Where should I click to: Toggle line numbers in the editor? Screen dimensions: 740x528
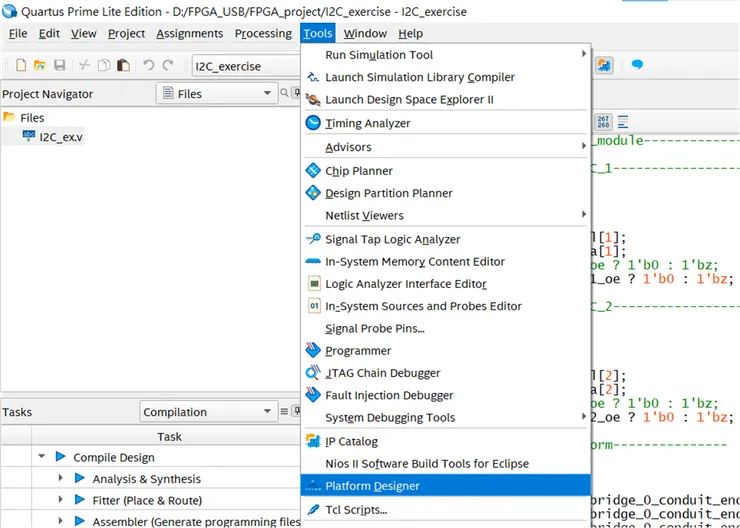click(x=603, y=122)
